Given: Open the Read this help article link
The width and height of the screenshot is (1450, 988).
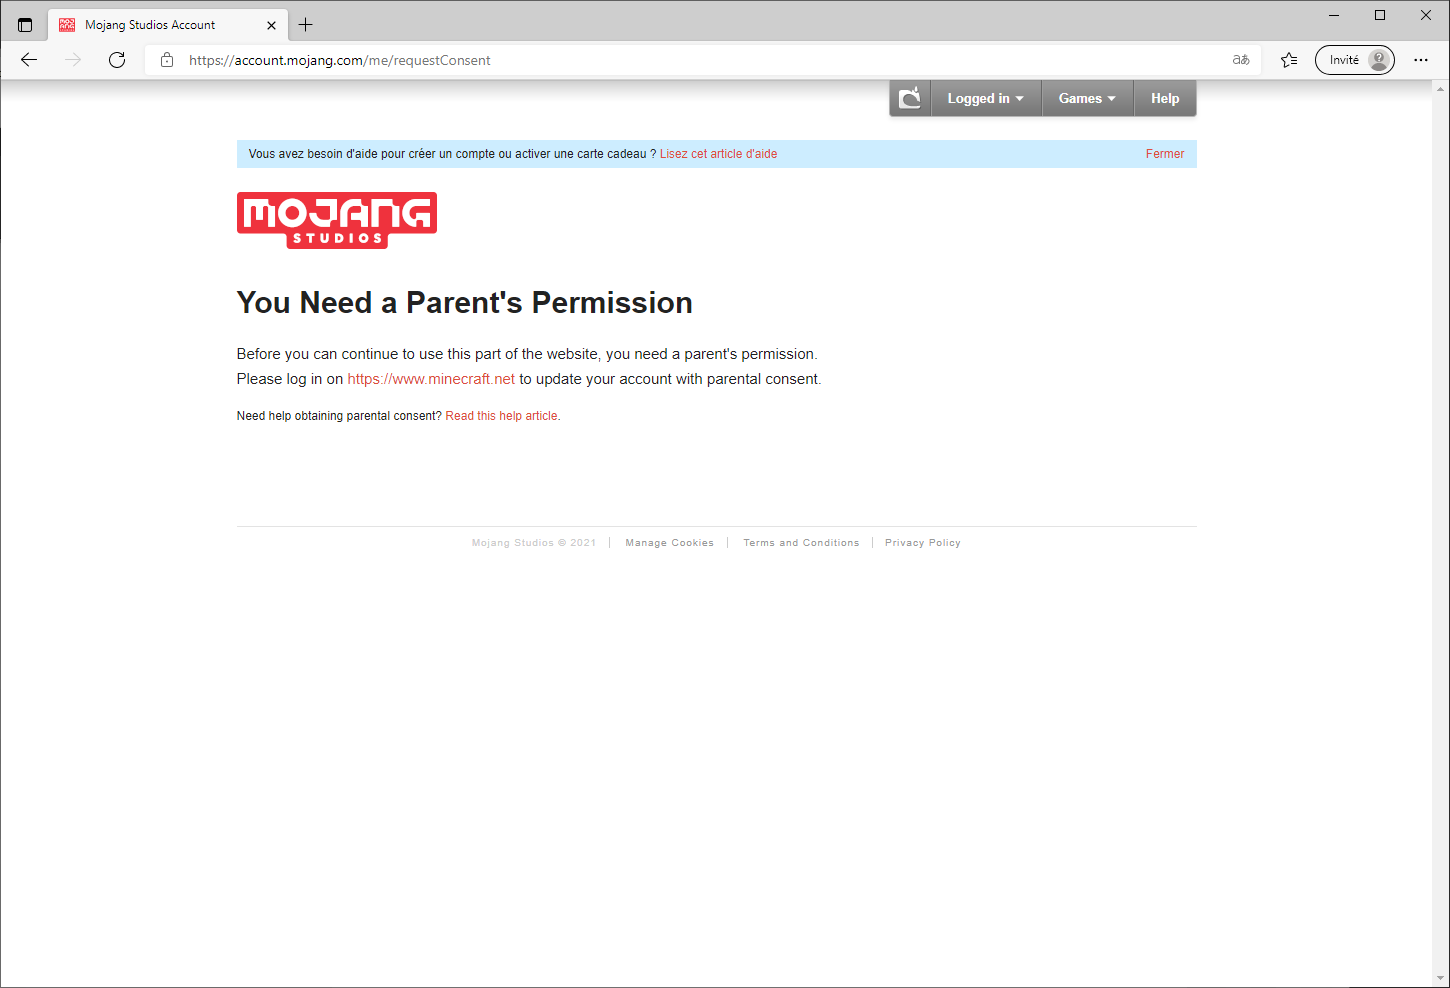Looking at the screenshot, I should click(503, 416).
